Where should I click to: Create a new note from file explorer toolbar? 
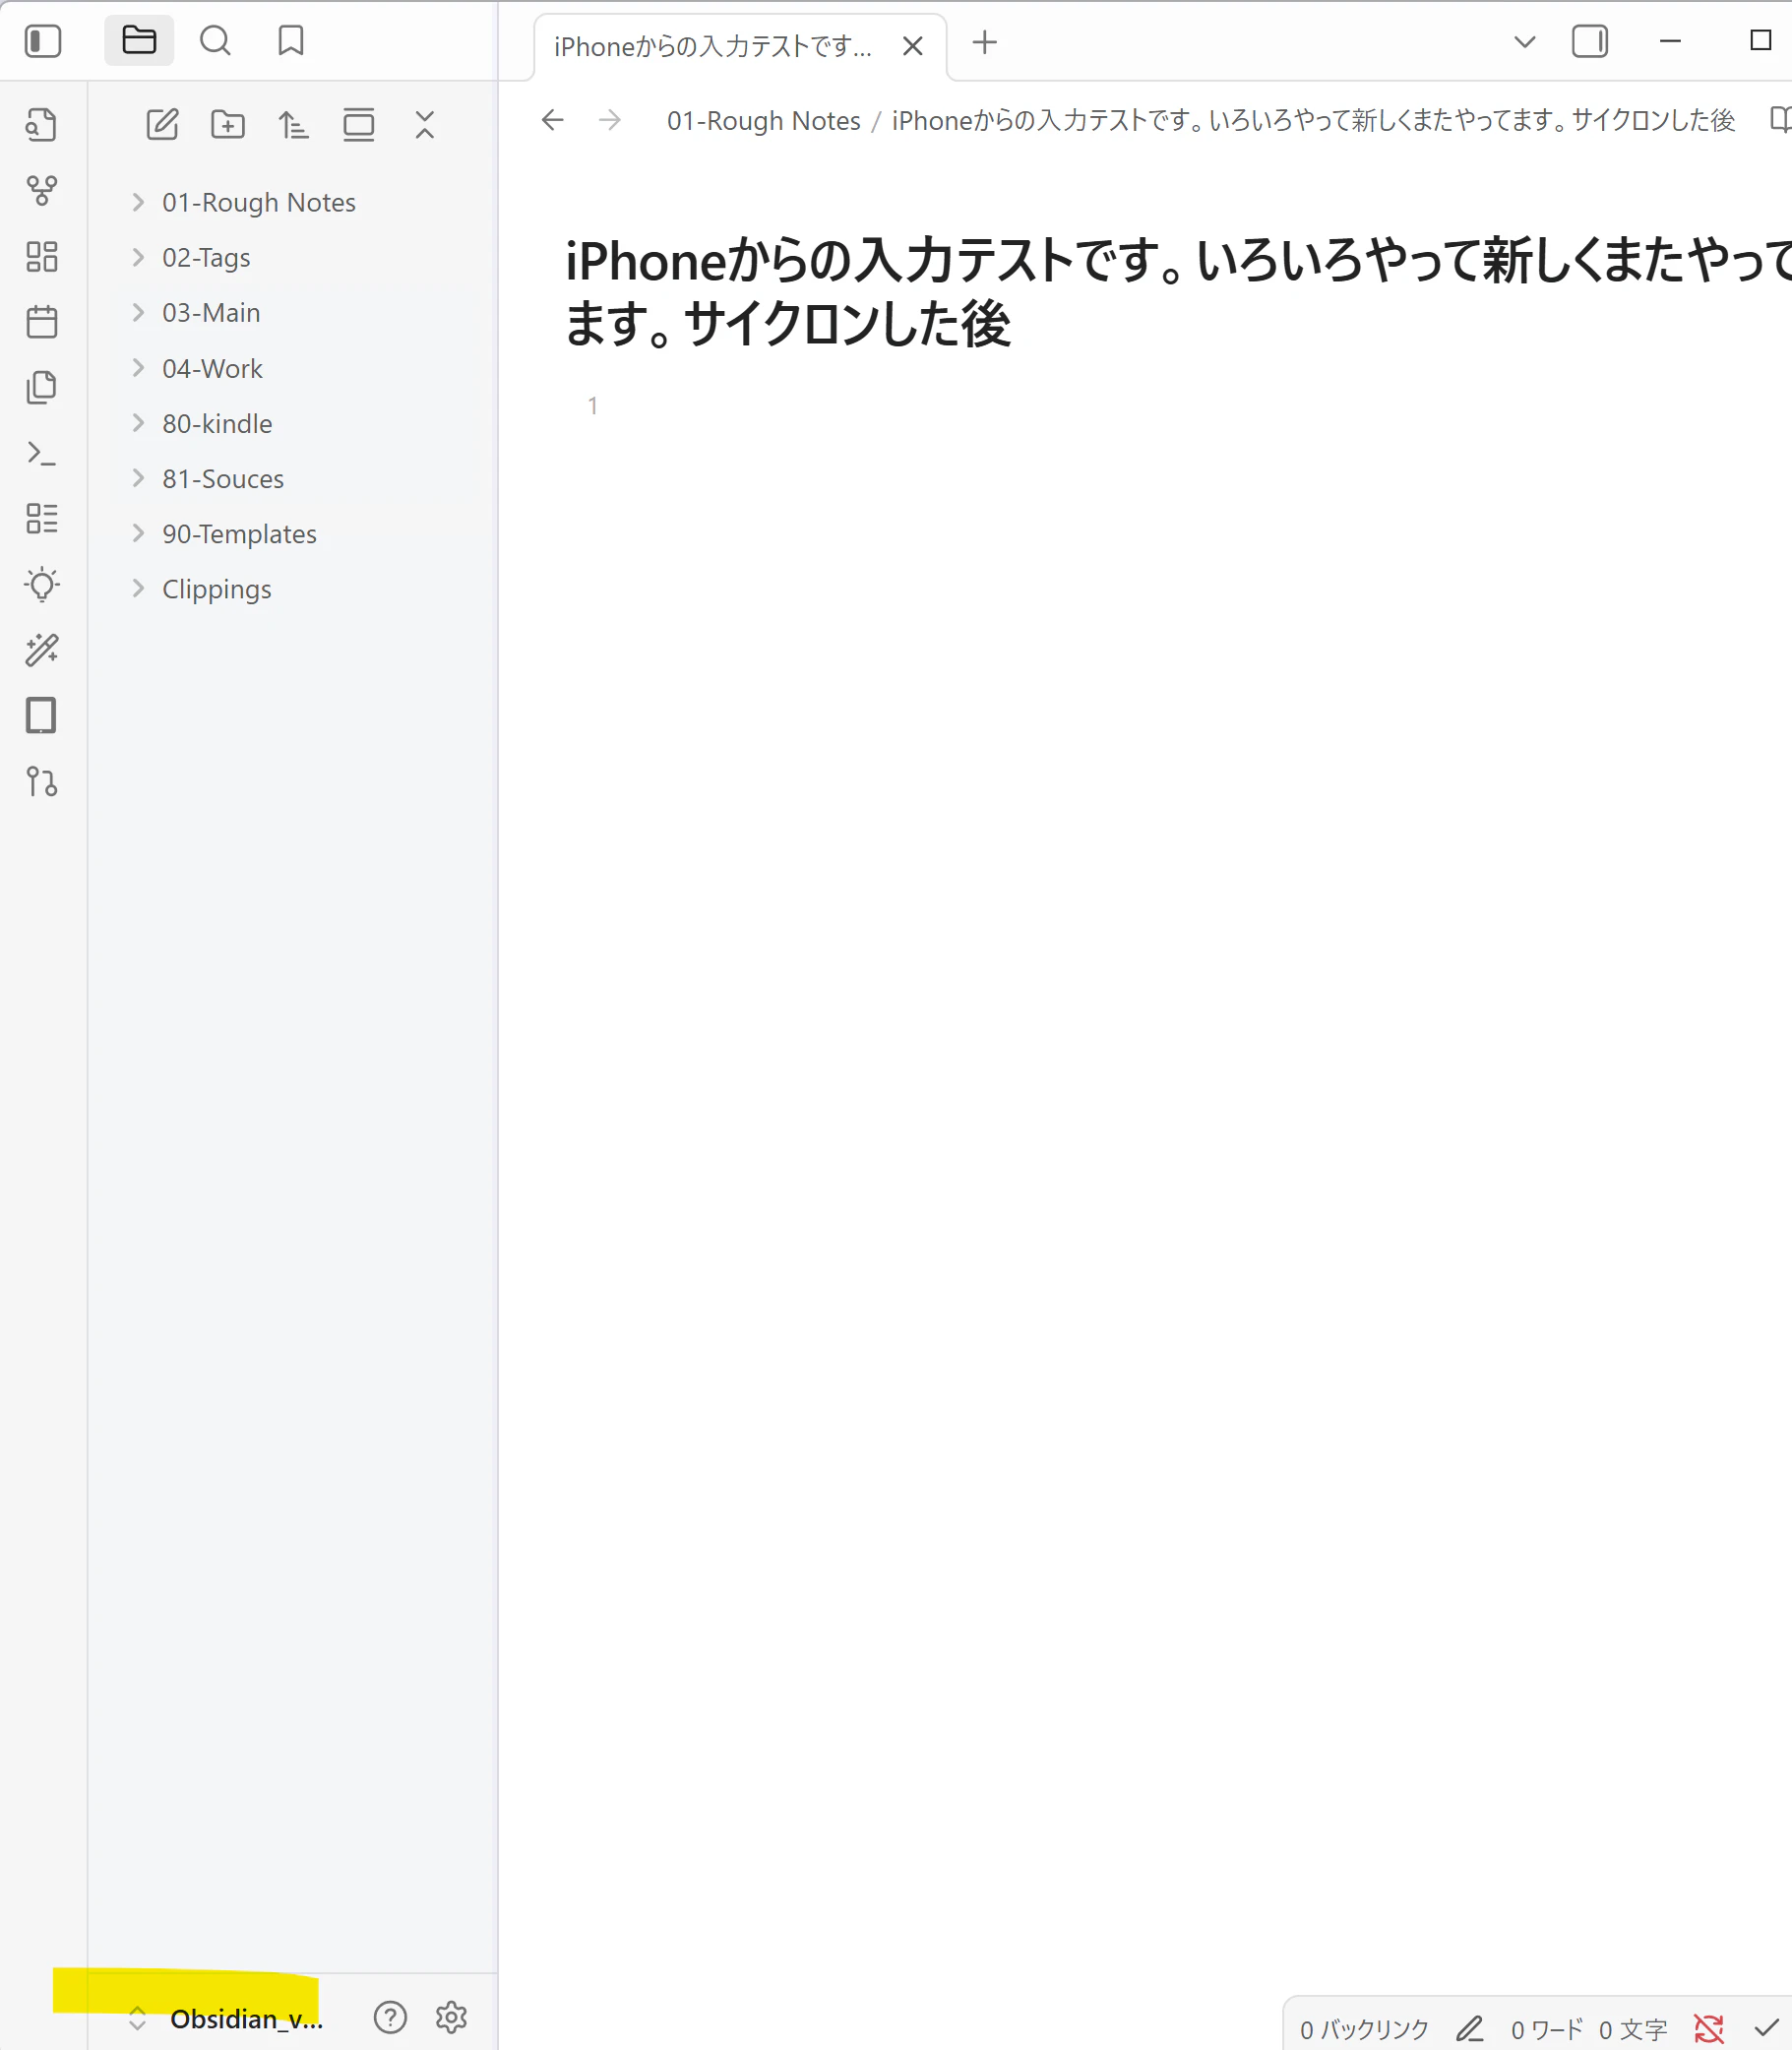point(162,125)
